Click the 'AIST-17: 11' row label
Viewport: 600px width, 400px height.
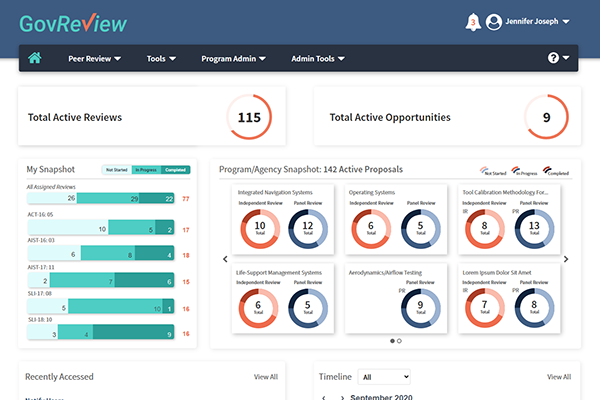41,267
